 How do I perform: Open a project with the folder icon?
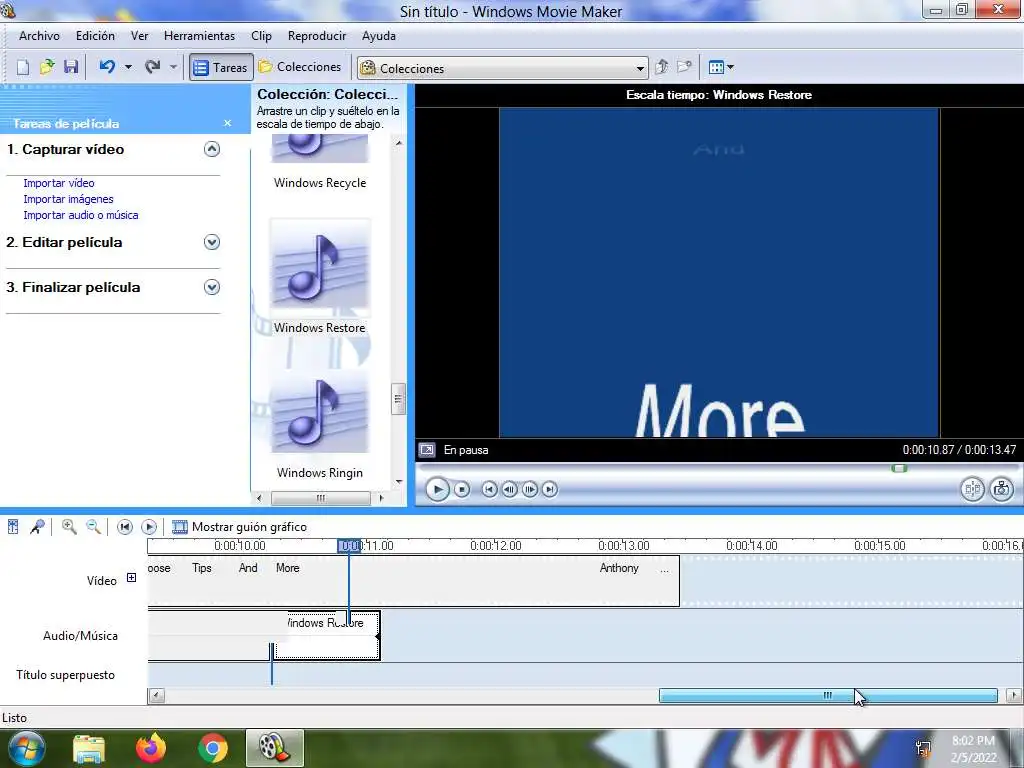(x=47, y=67)
